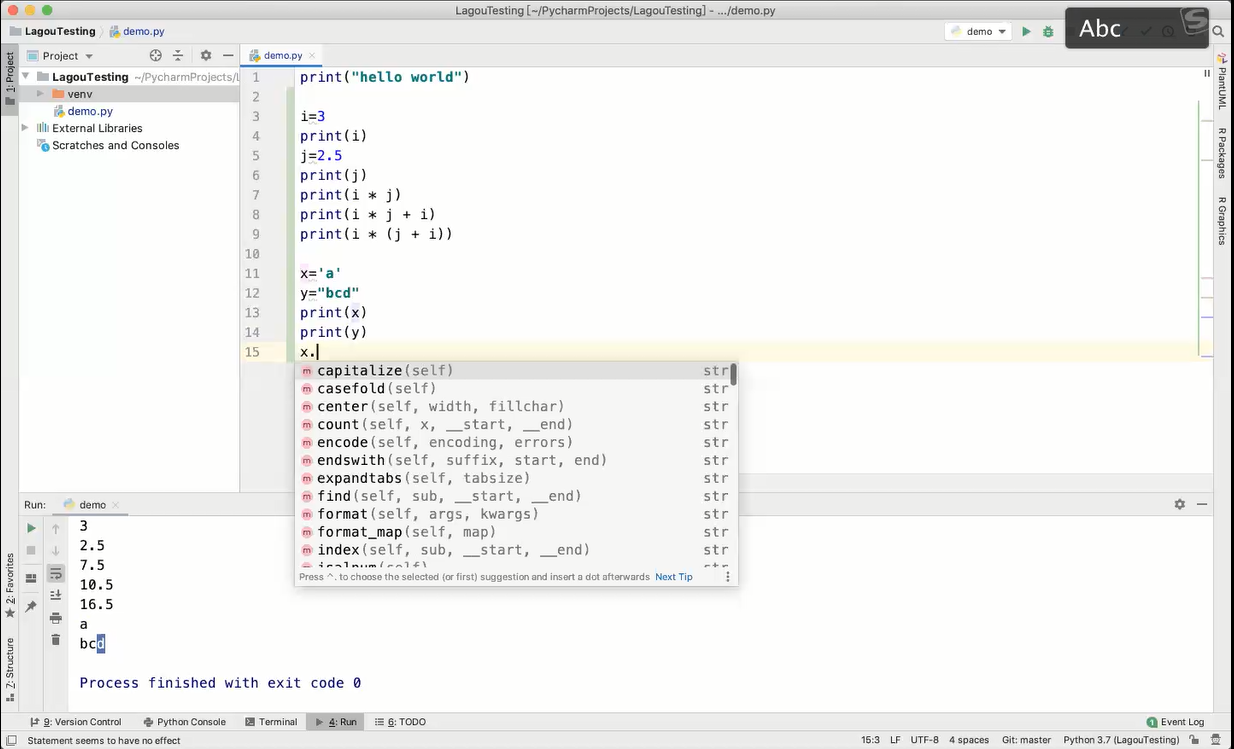Click UTF-8 encoding in status bar

click(925, 740)
